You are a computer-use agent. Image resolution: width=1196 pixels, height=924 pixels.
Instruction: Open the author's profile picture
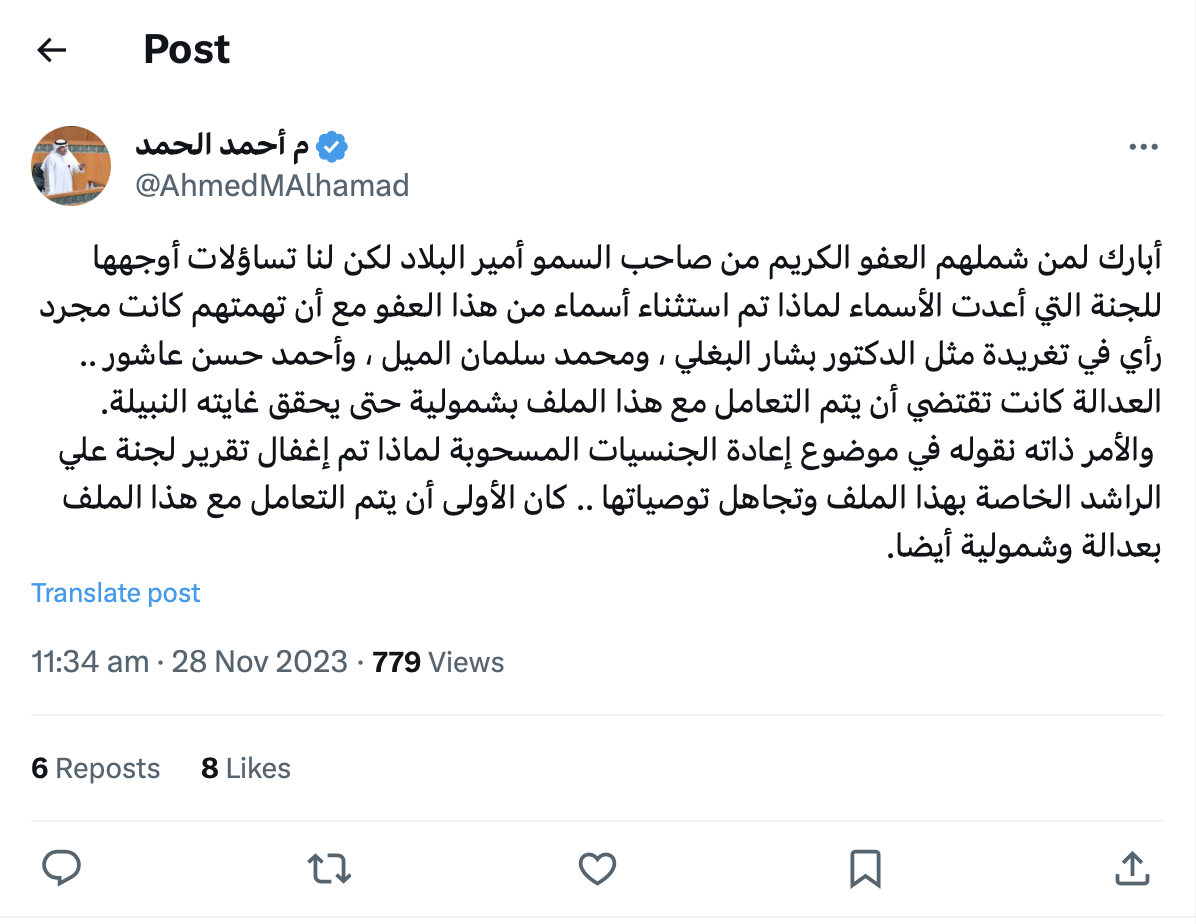(70, 166)
